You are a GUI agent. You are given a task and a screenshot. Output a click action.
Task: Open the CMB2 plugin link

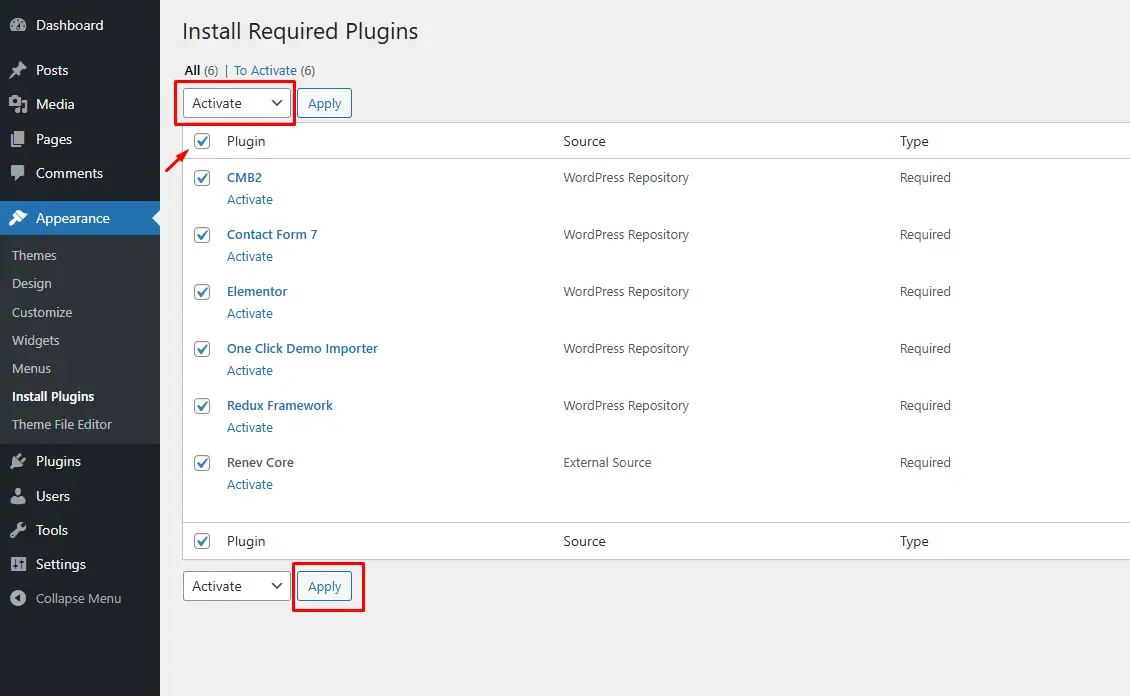click(x=244, y=178)
